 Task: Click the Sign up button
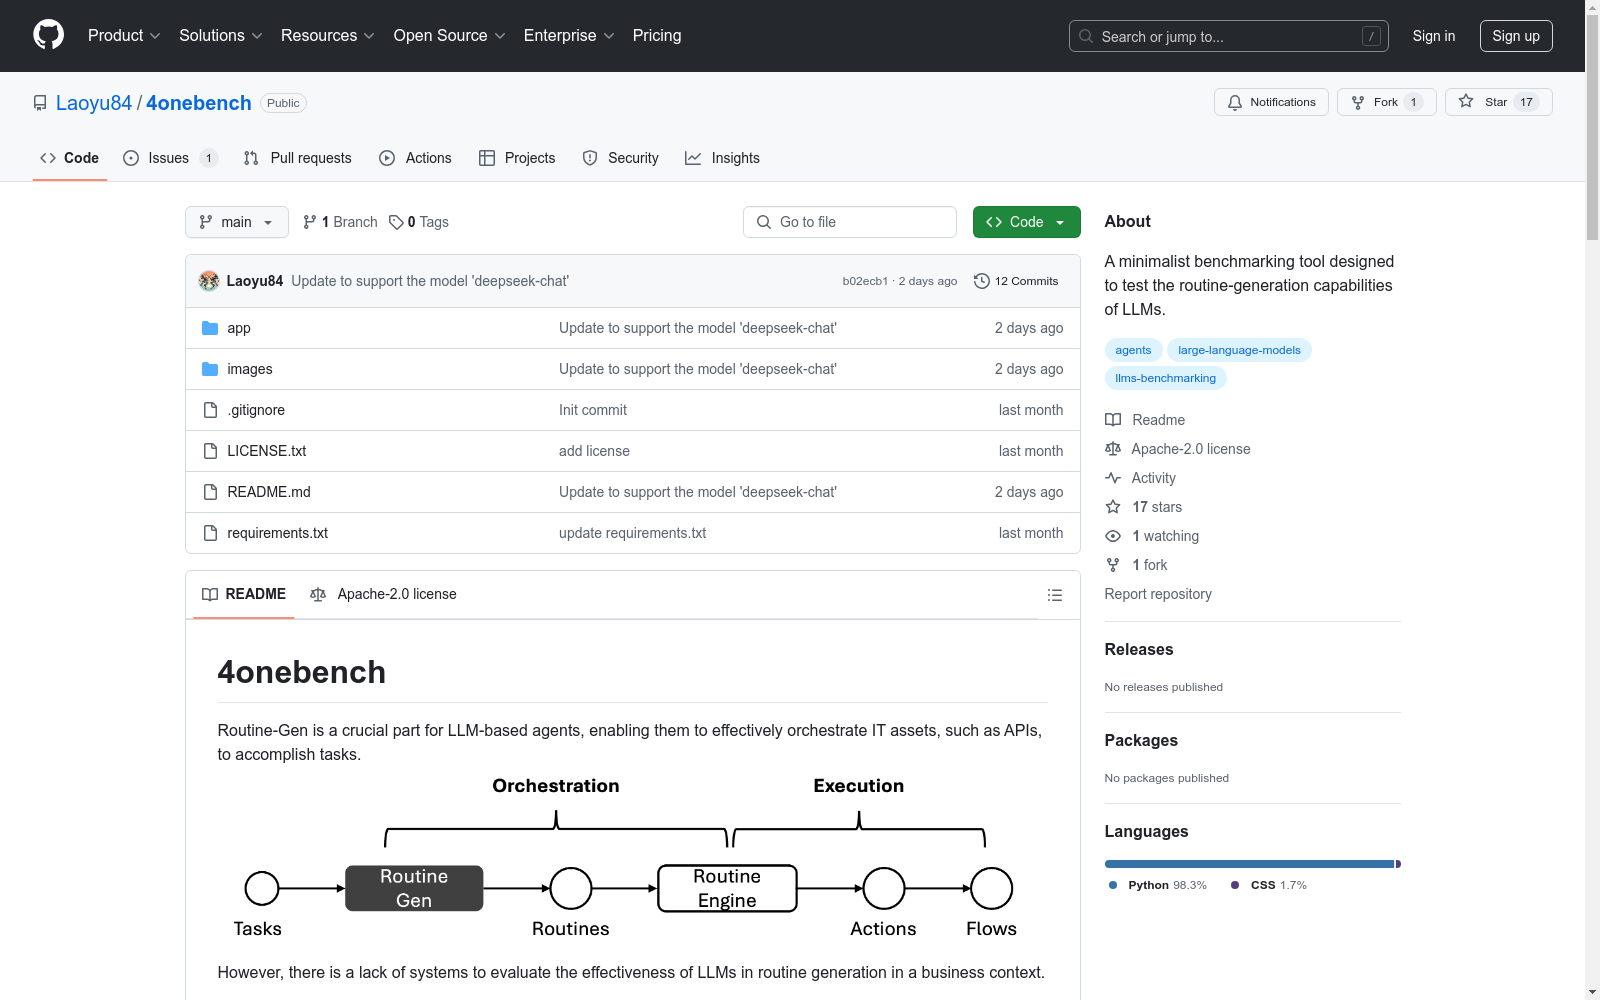pos(1516,36)
